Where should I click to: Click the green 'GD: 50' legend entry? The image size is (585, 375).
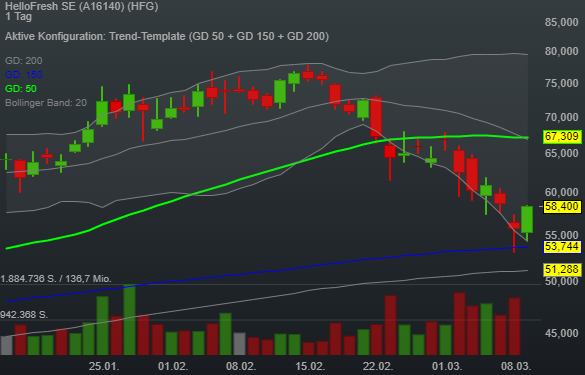click(21, 89)
